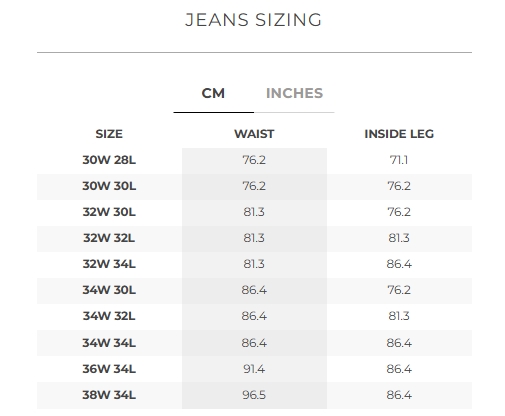Select the 34W 34L size label
This screenshot has width=505, height=416.
pyautogui.click(x=109, y=343)
